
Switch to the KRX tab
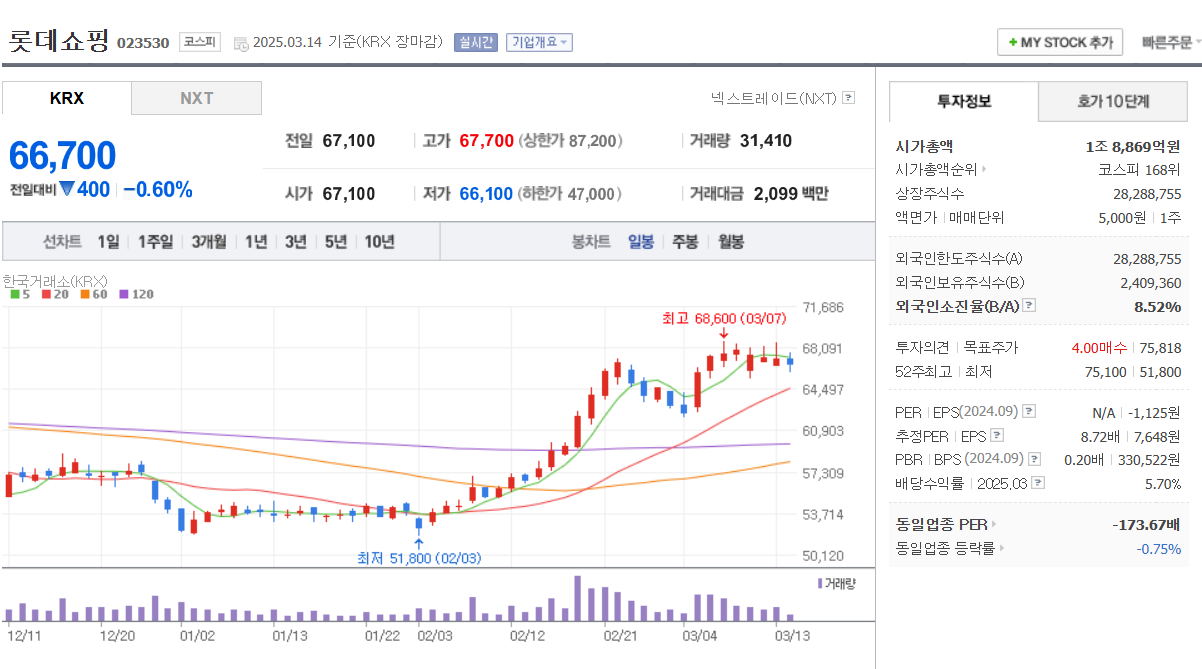67,98
